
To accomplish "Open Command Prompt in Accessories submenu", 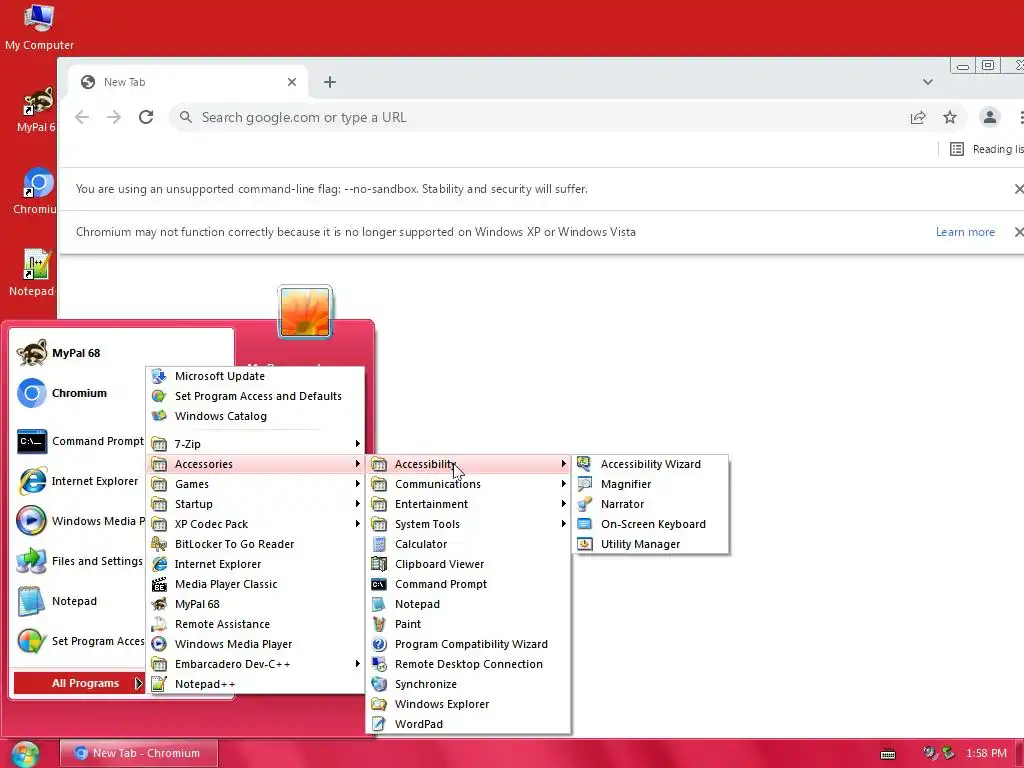I will click(x=468, y=584).
